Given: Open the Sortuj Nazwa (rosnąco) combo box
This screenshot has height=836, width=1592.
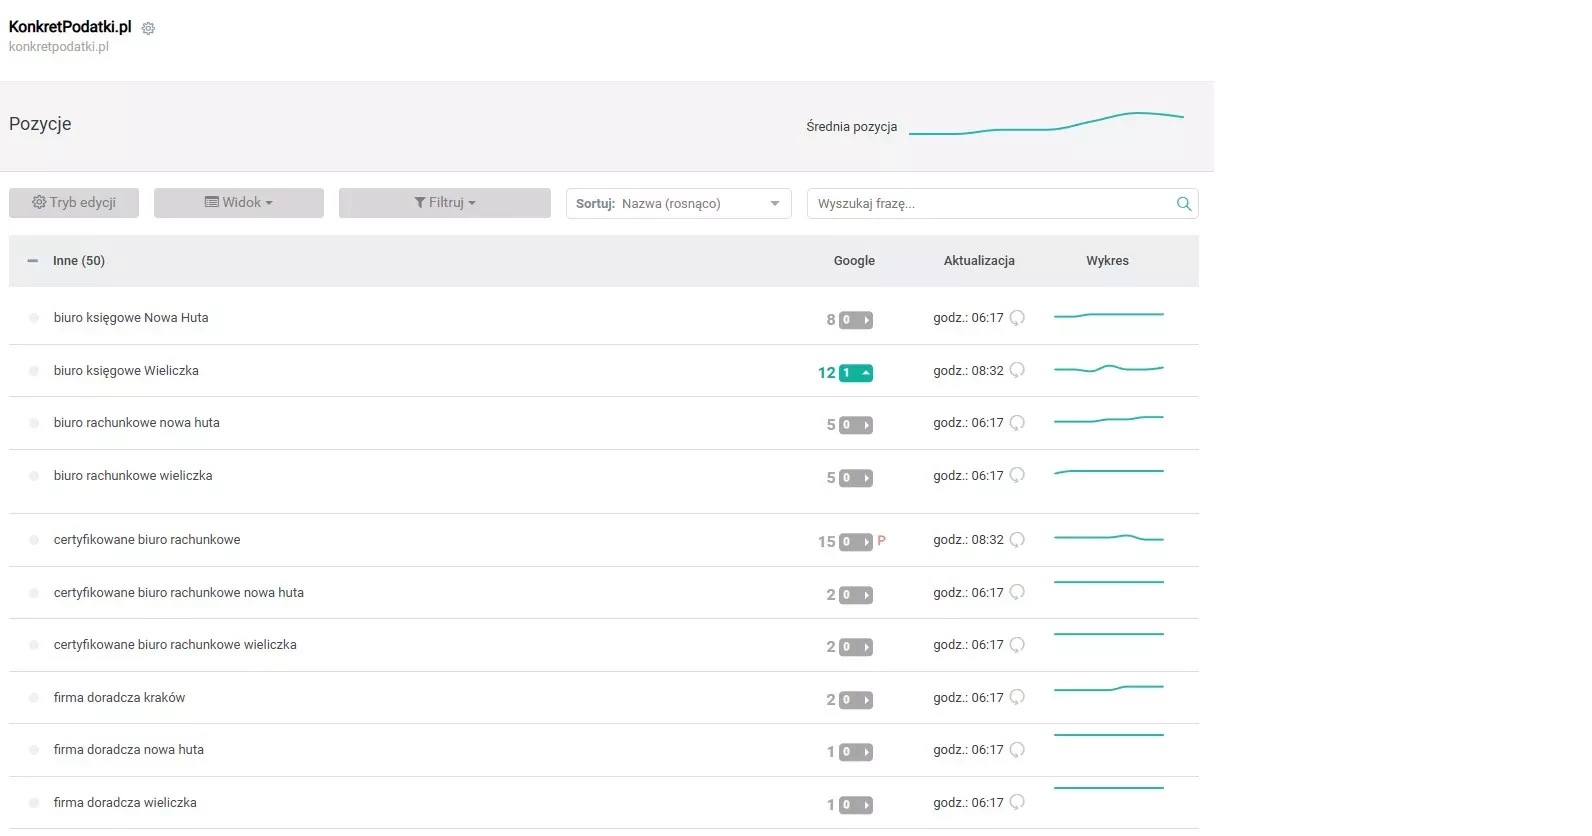Looking at the screenshot, I should click(x=679, y=203).
